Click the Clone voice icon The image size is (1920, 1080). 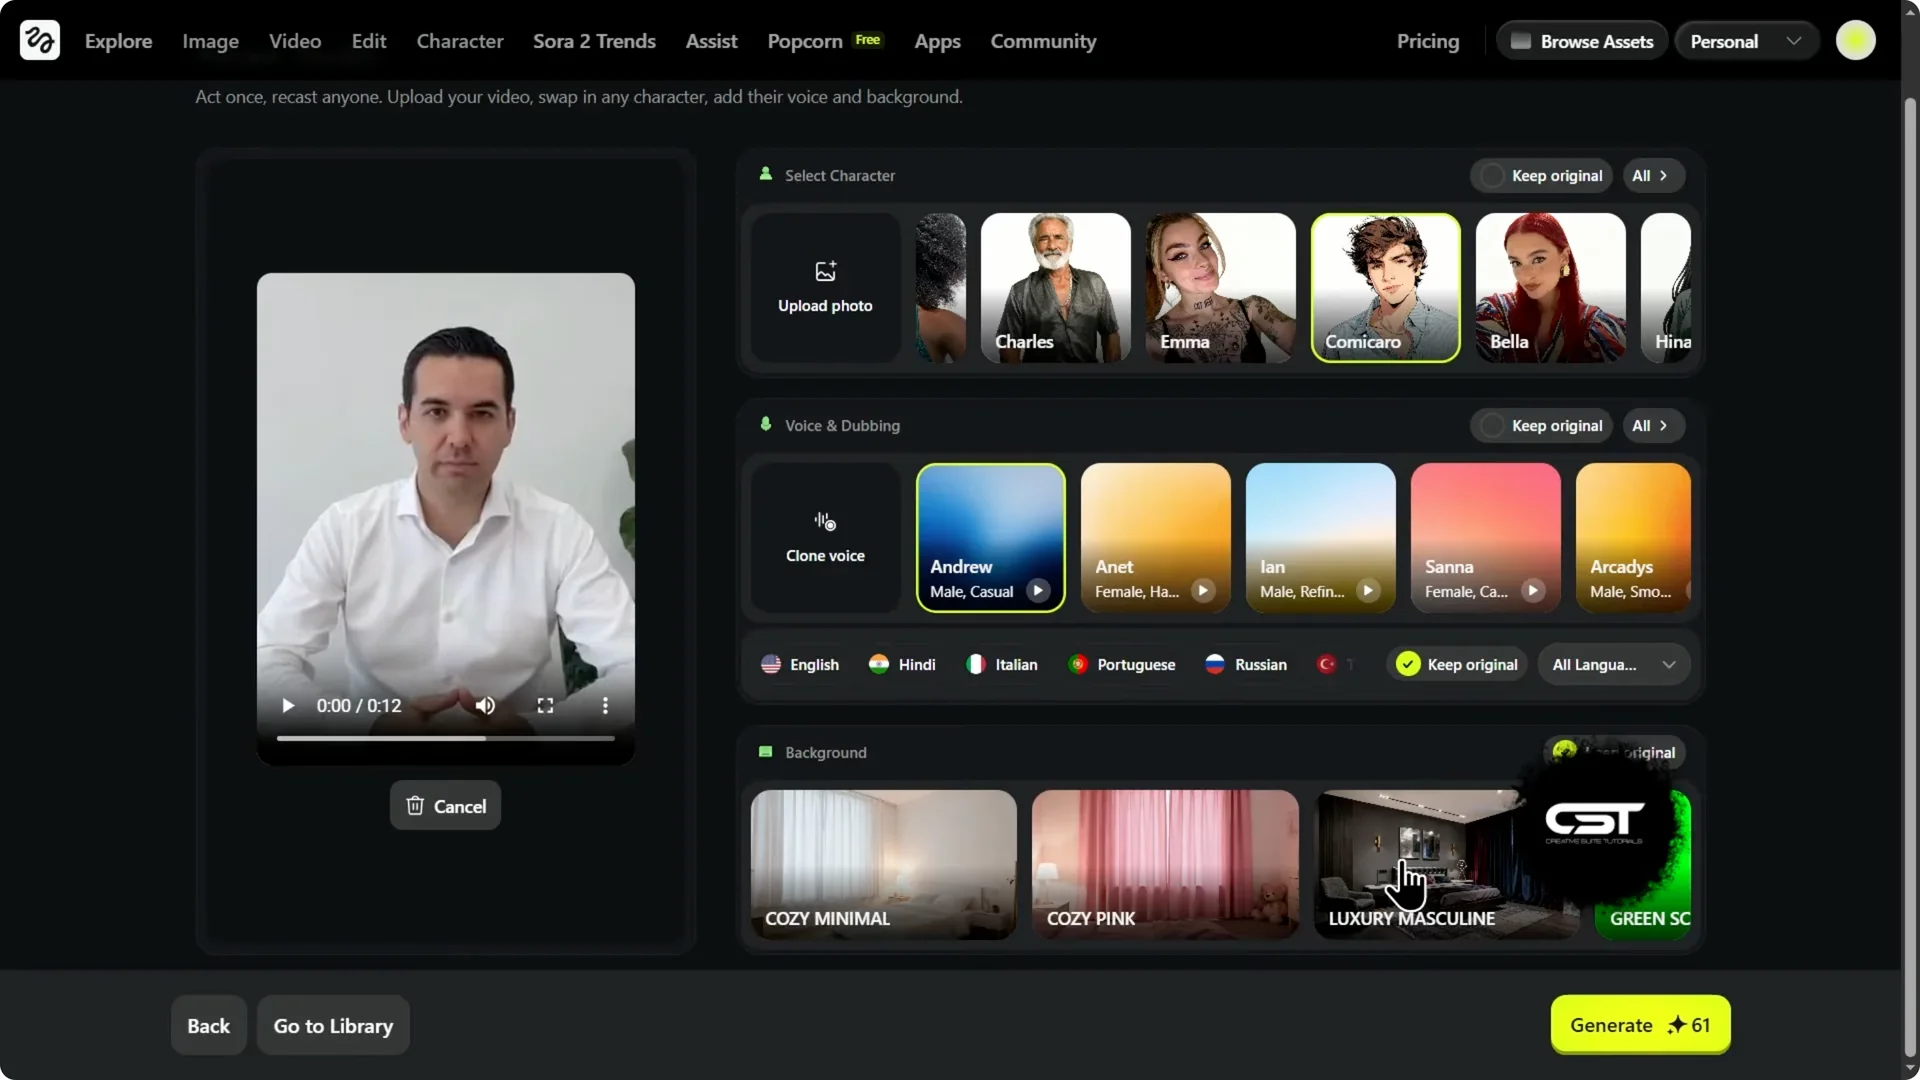point(824,520)
